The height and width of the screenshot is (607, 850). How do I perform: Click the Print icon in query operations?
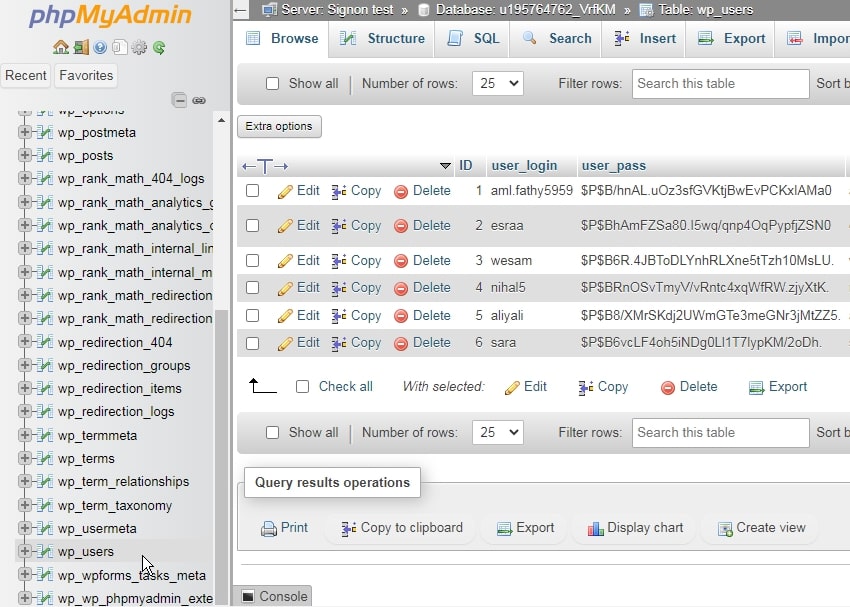point(269,528)
